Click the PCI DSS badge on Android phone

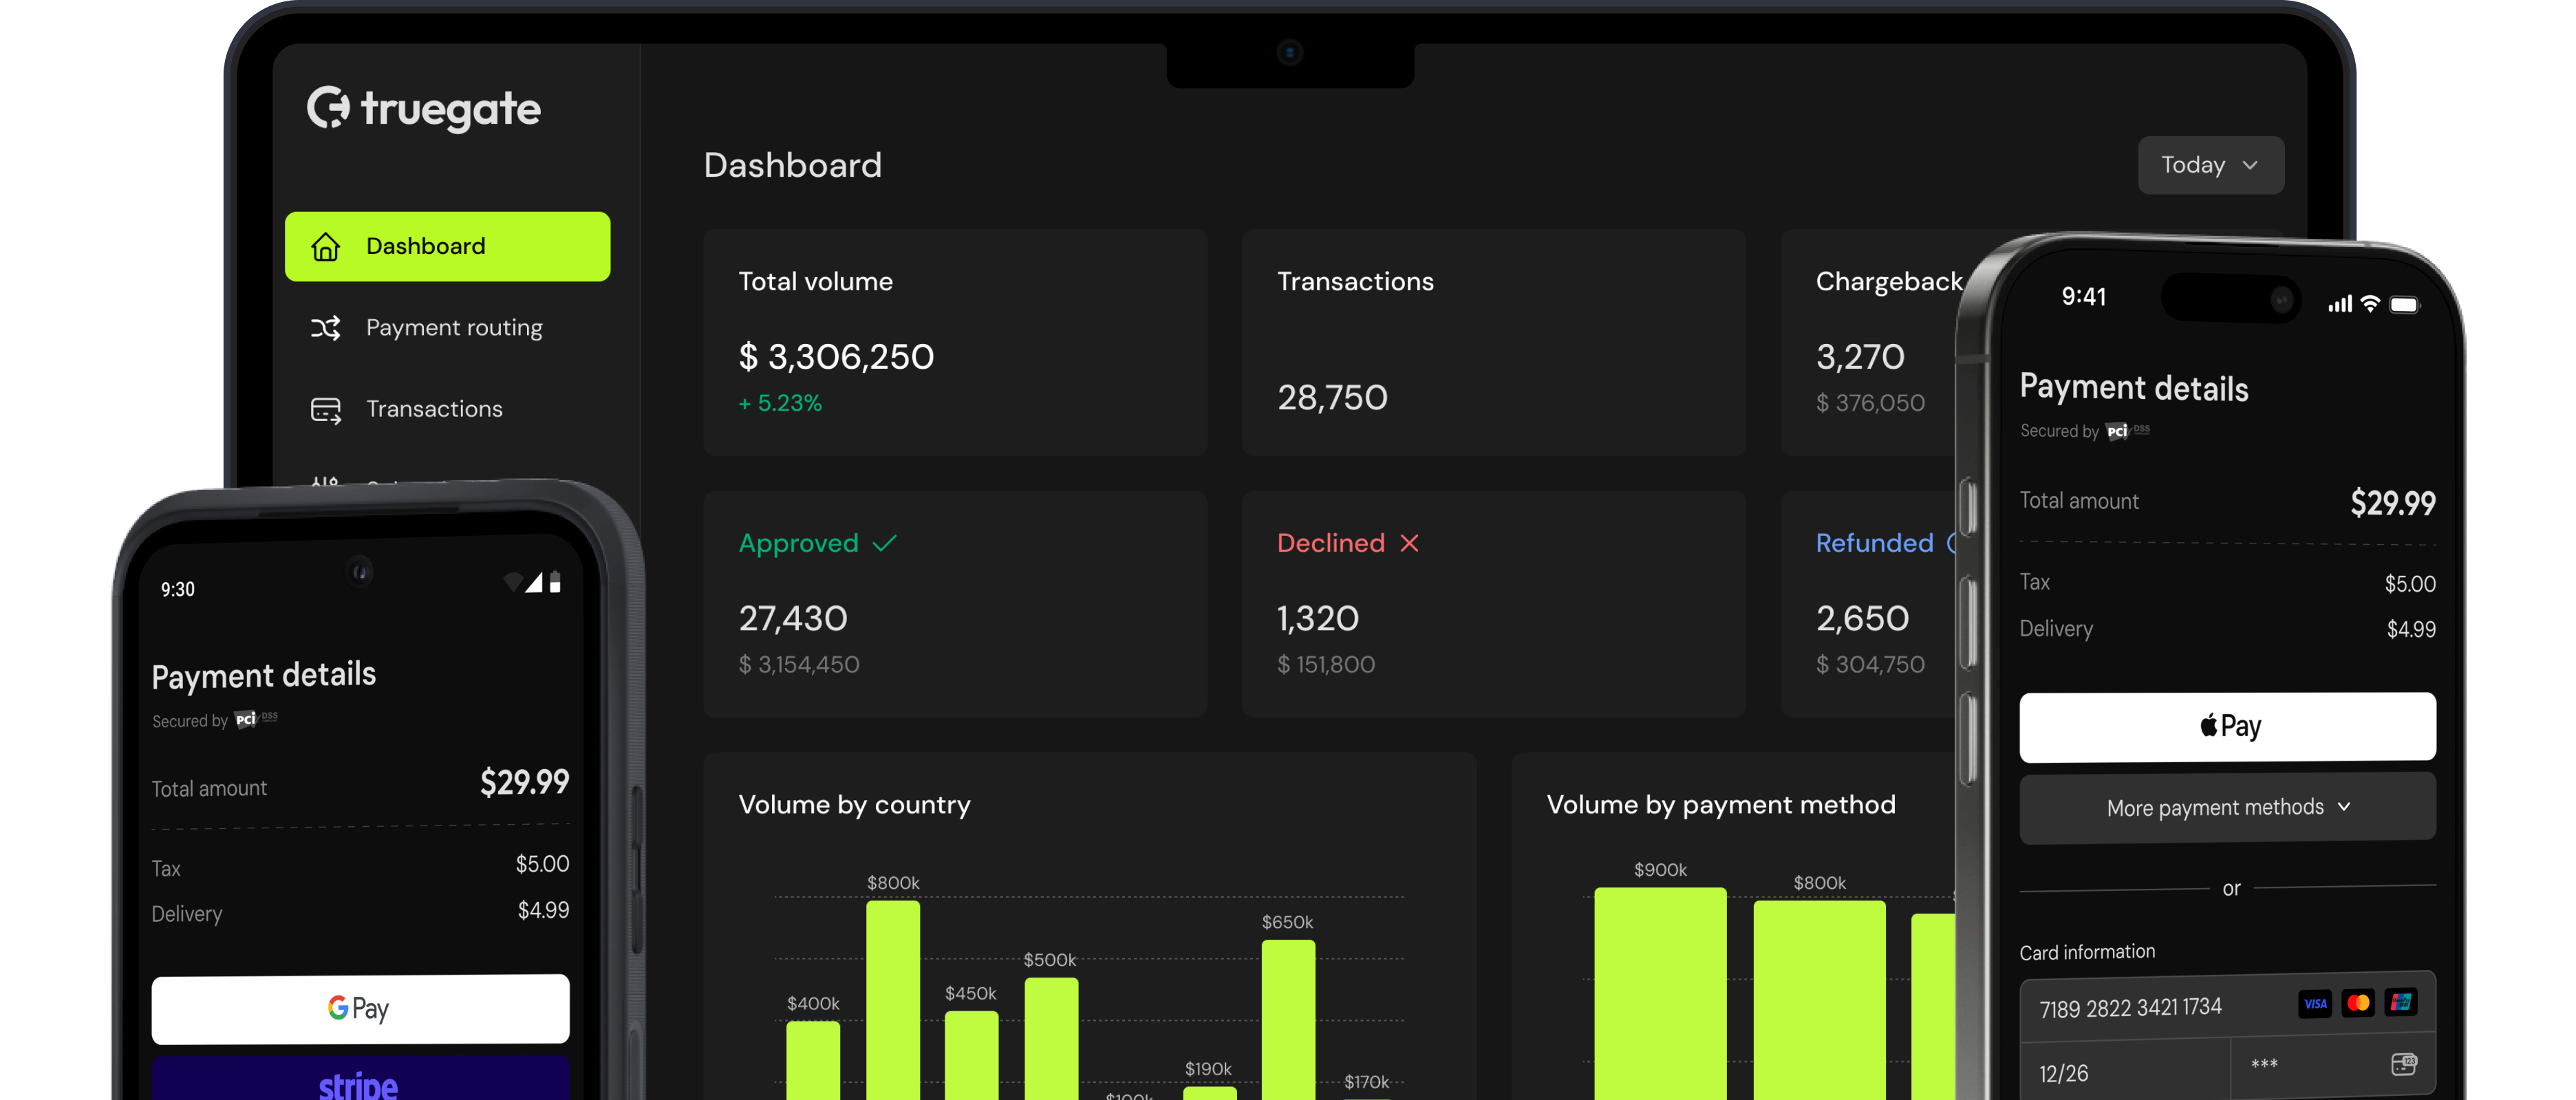[x=256, y=719]
